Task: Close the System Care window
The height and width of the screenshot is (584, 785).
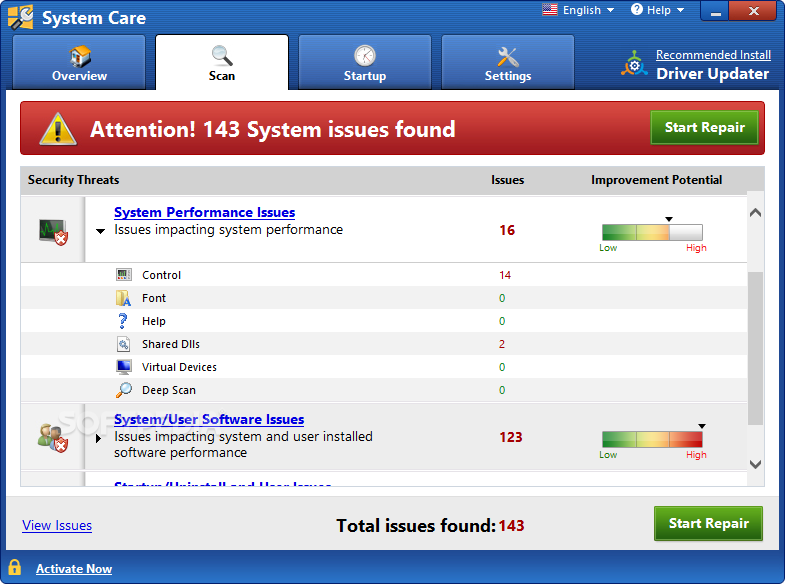Action: [x=754, y=11]
